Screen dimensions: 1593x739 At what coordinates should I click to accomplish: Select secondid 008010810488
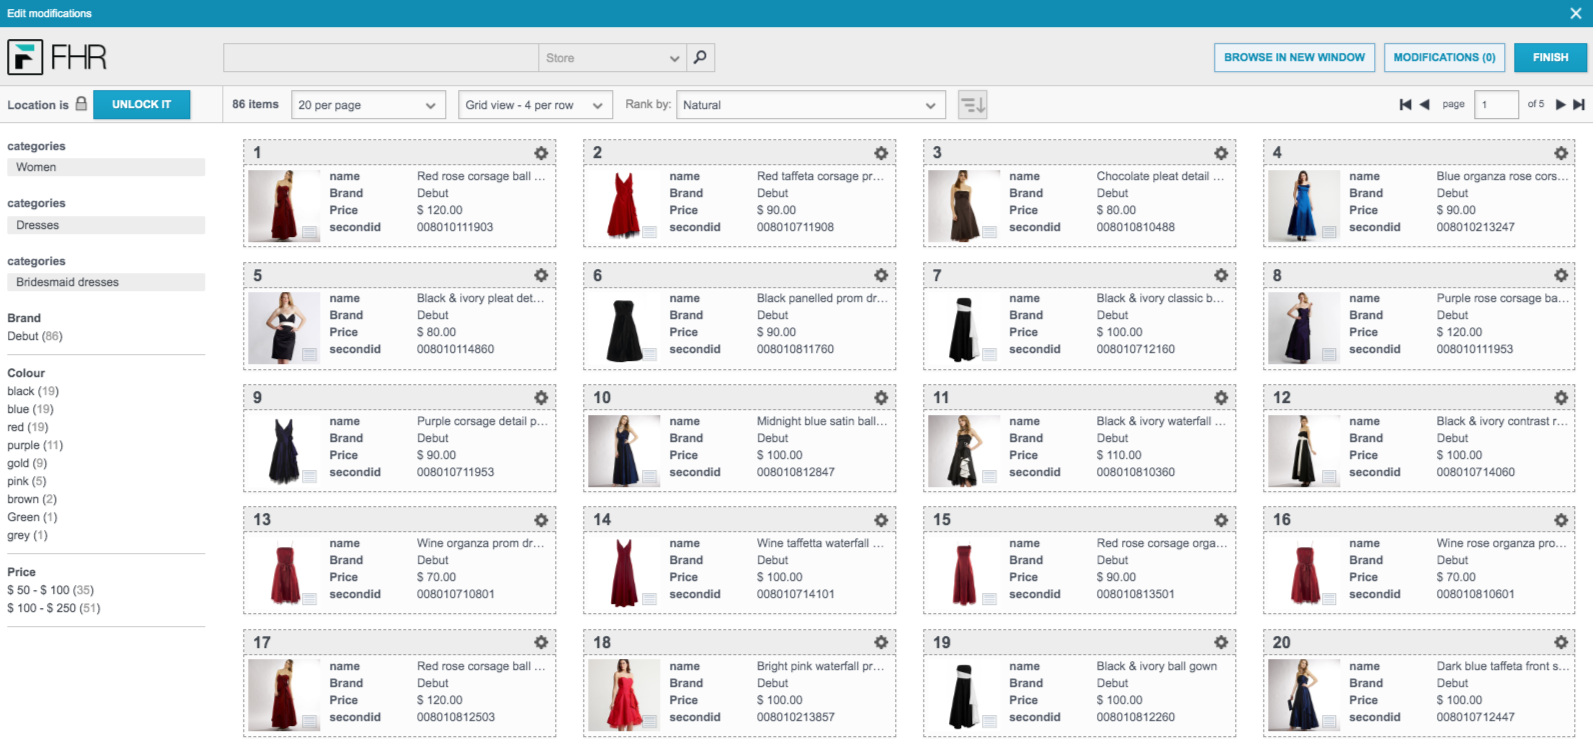1136,227
